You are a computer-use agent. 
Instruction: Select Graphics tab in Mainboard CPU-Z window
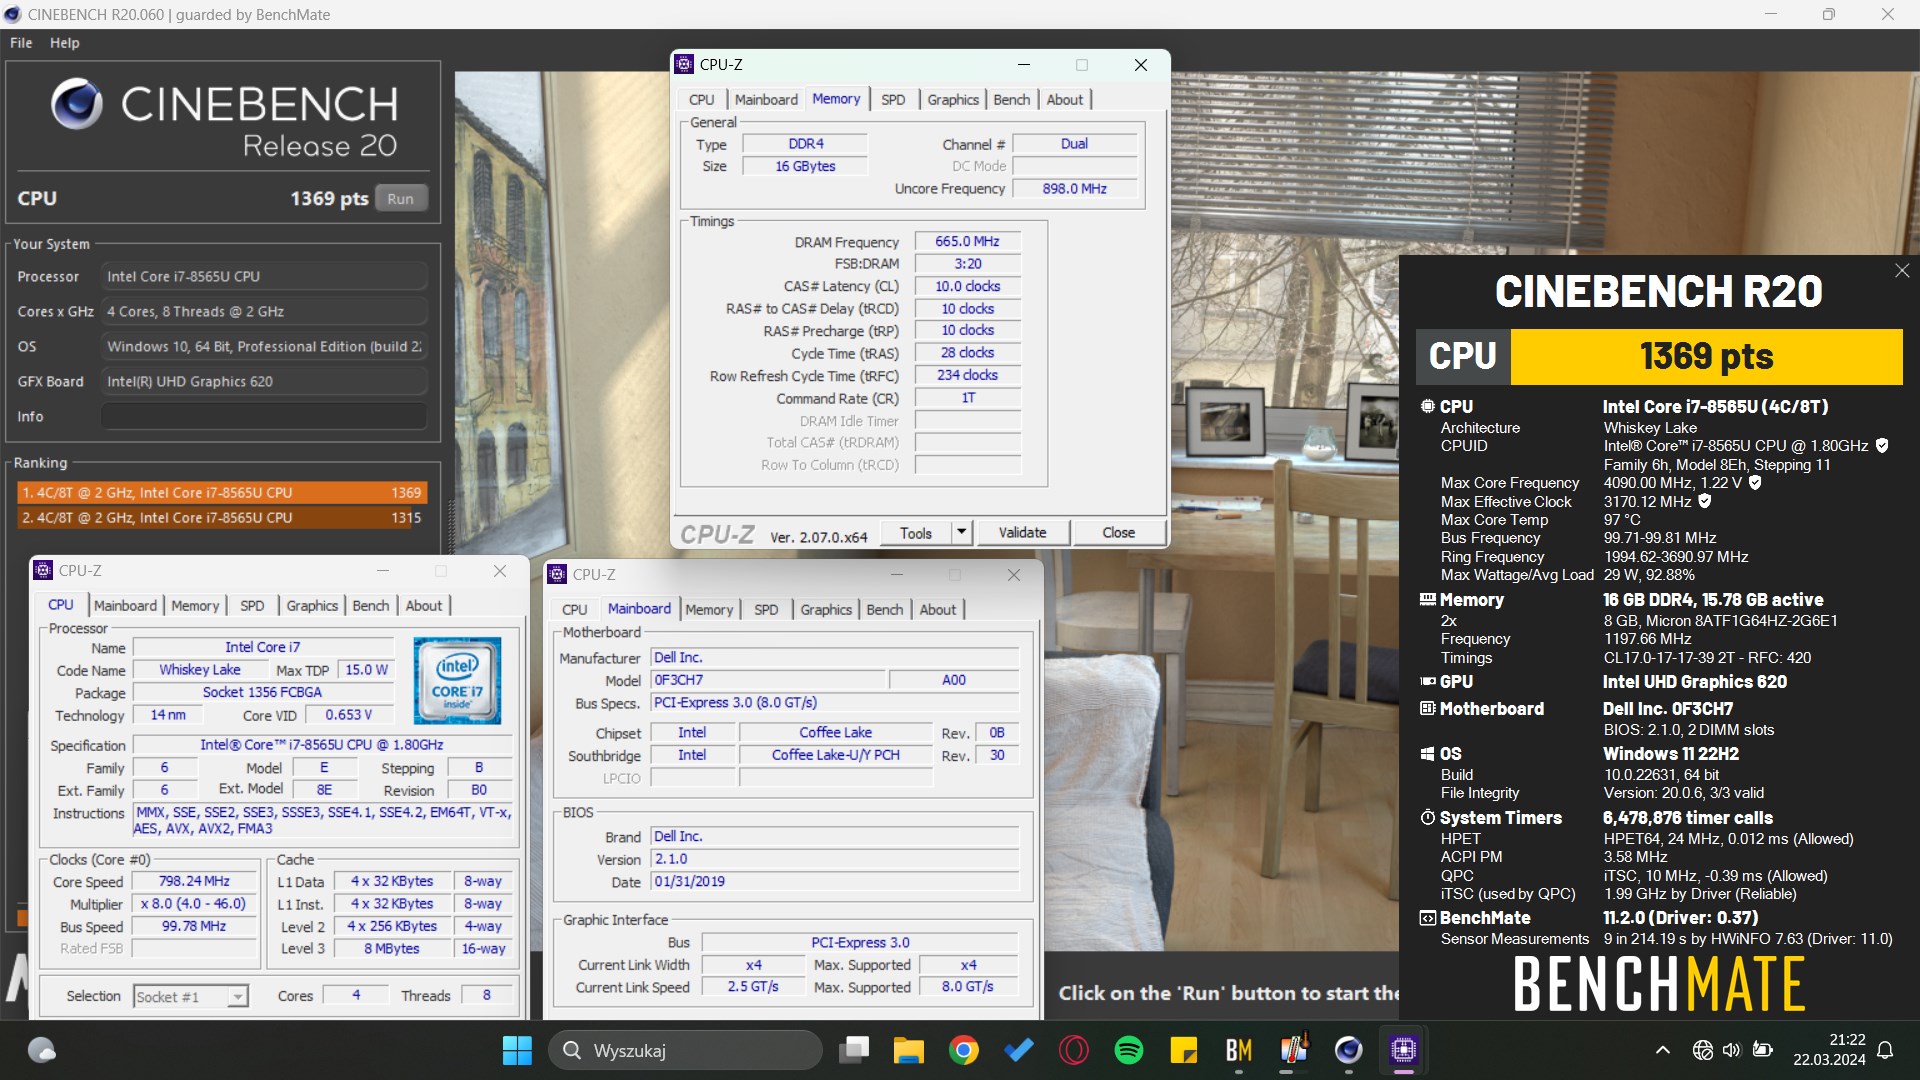(x=826, y=610)
